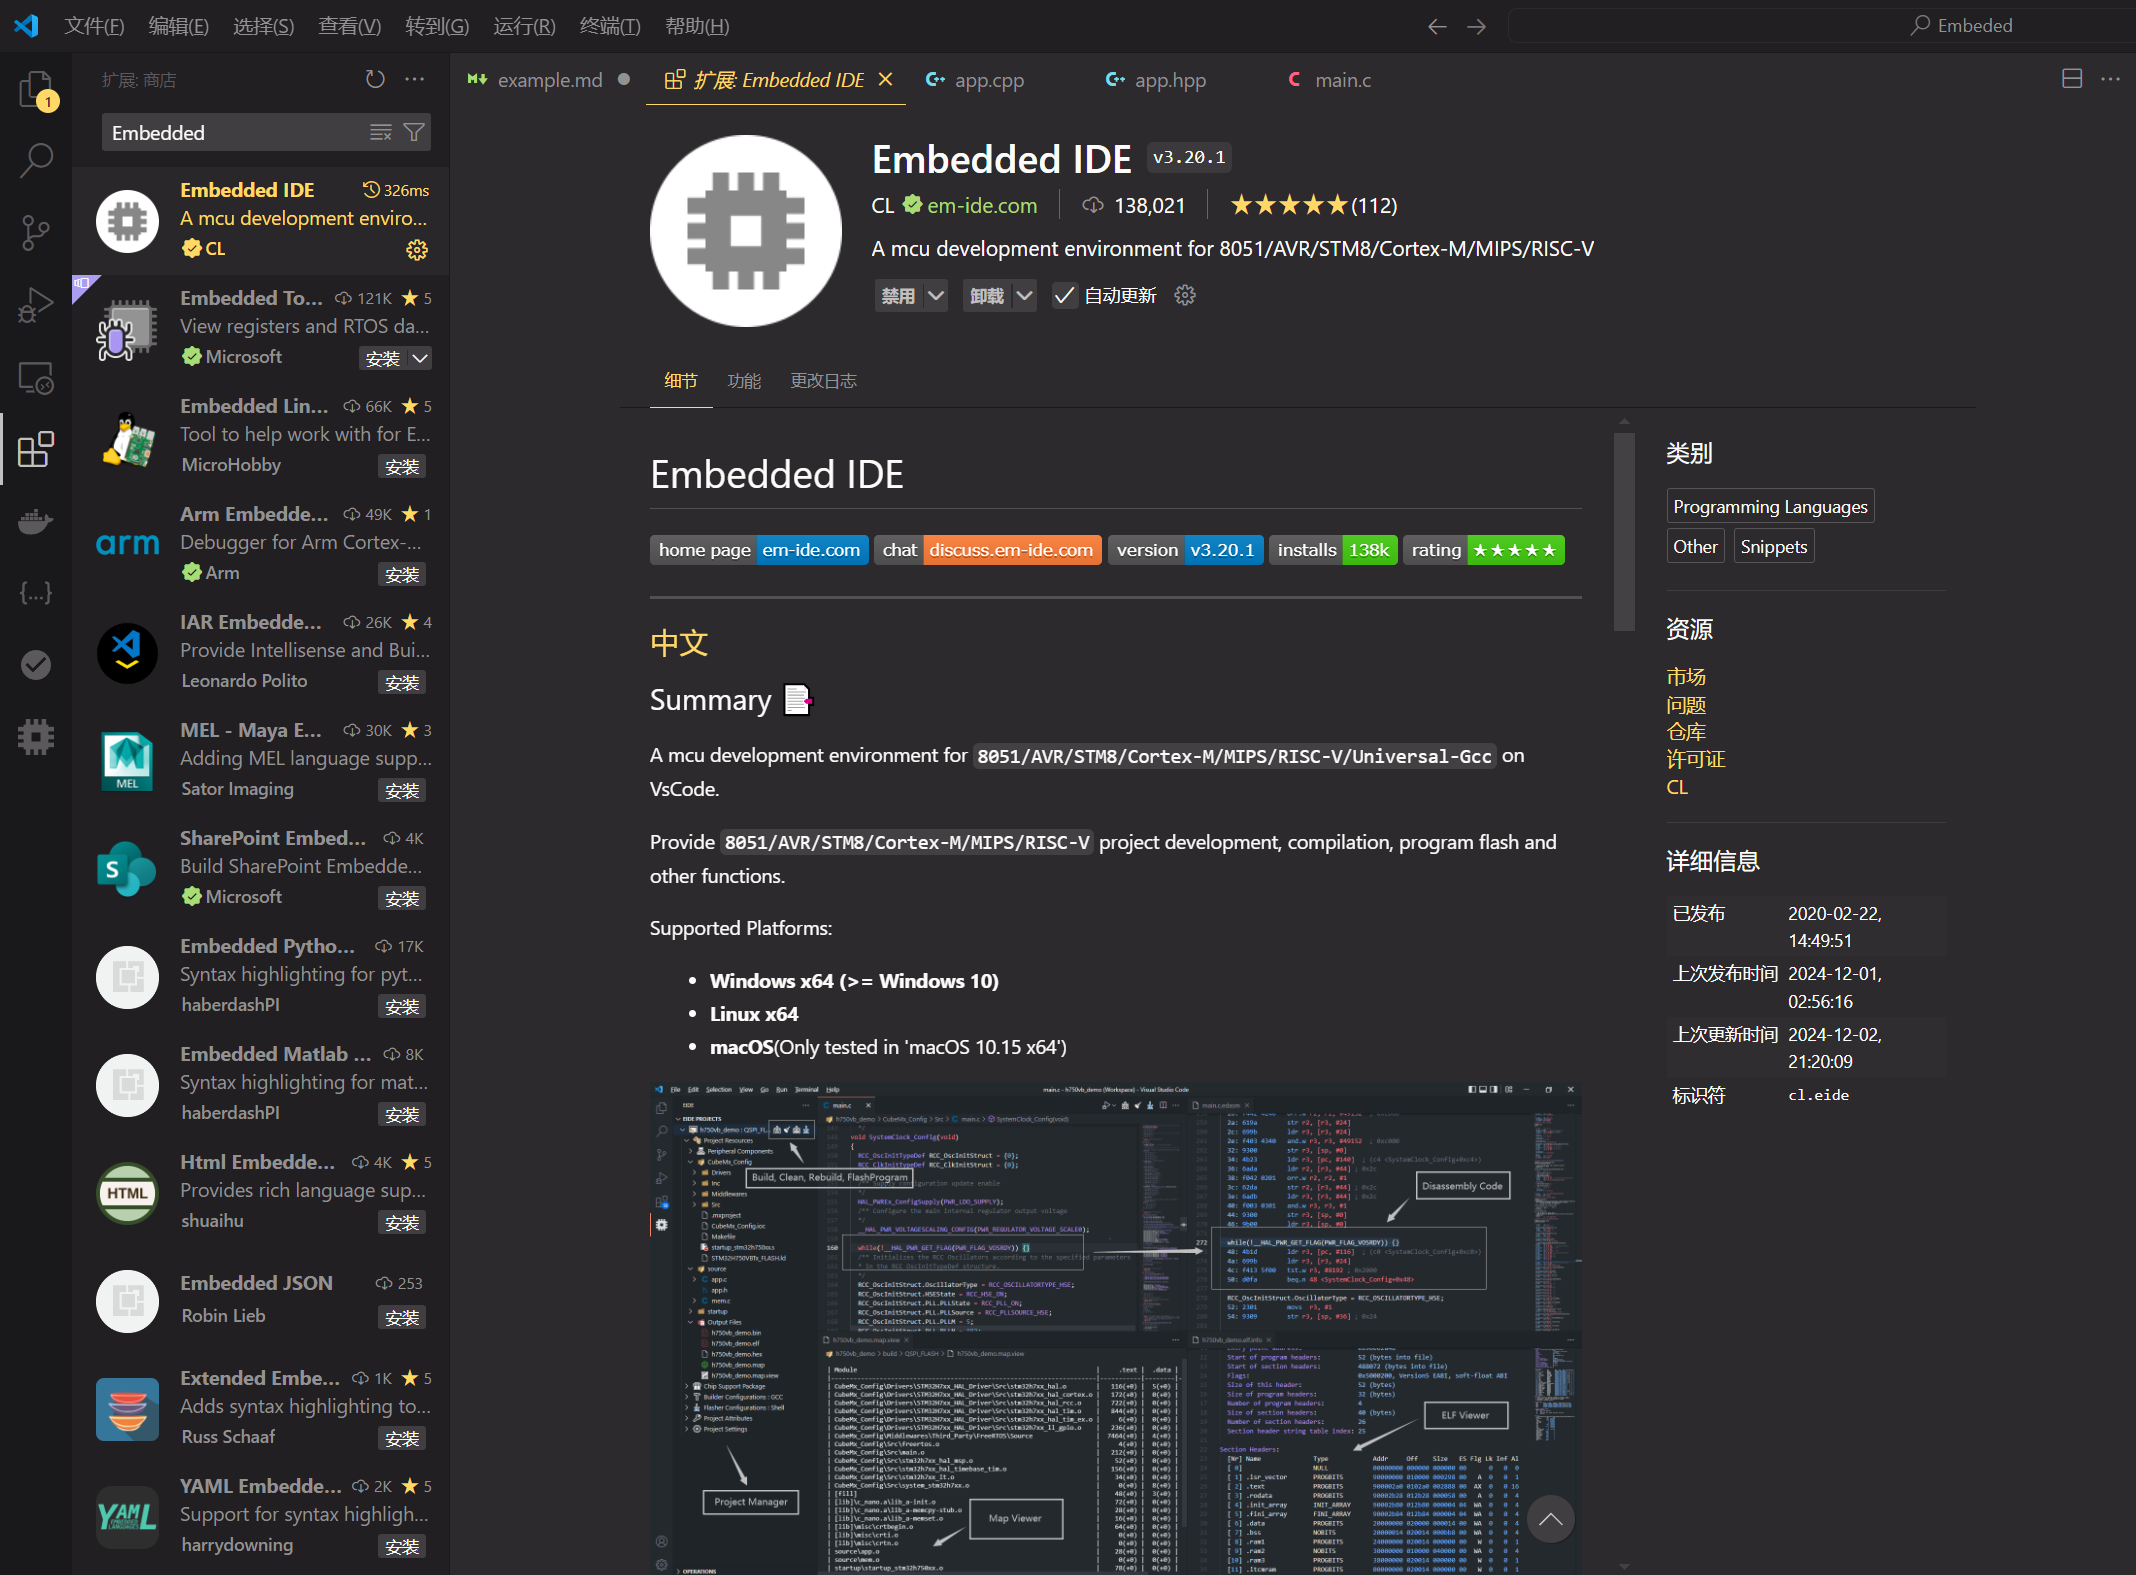Screen dimensions: 2136x1575
Task: Click the VS Code logo icon
Action: pyautogui.click(x=26, y=26)
